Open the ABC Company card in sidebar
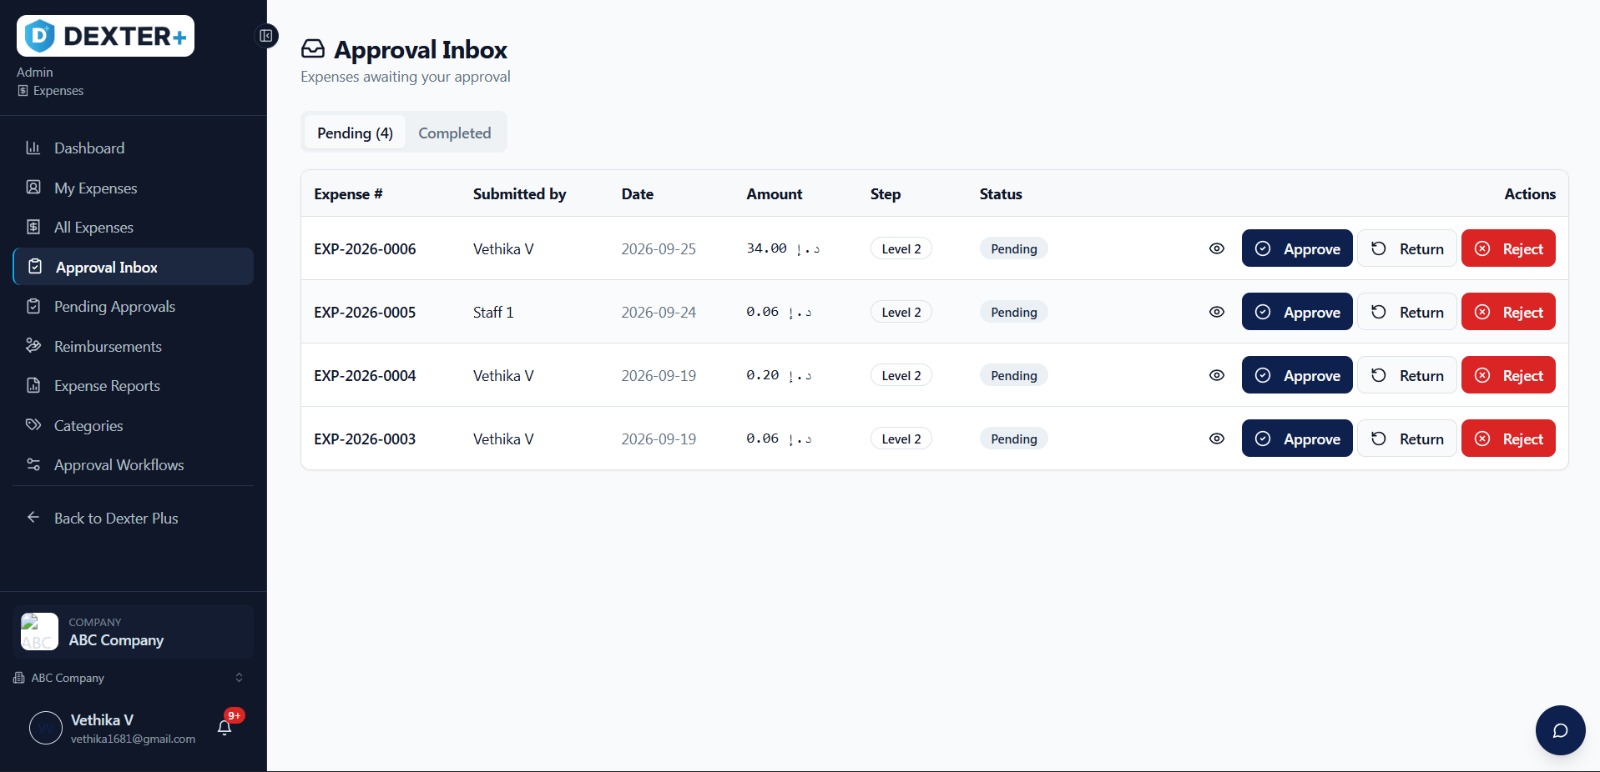The height and width of the screenshot is (772, 1600). tap(133, 631)
